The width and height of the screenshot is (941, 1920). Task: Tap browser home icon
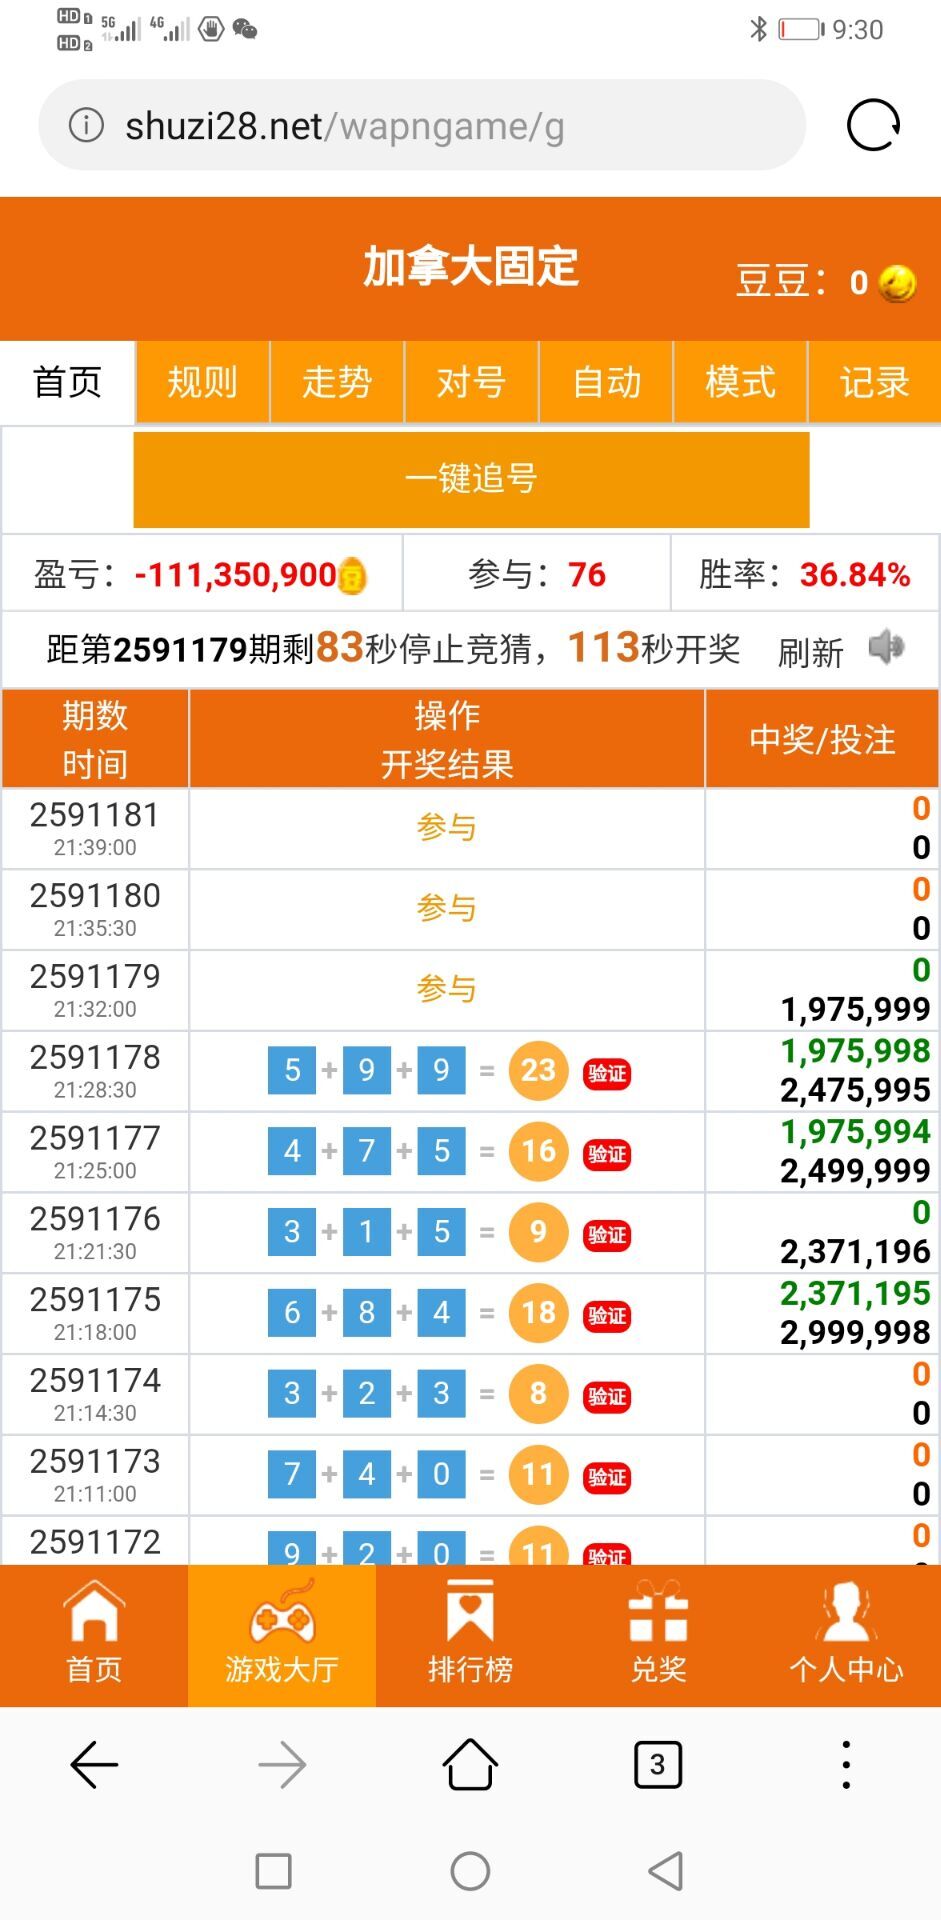point(470,1765)
